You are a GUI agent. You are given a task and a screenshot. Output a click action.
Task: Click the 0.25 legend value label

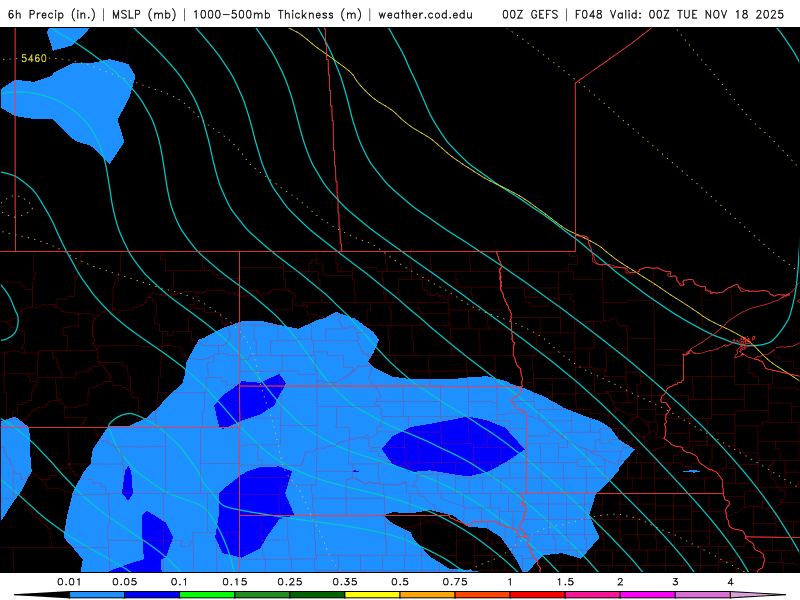tap(290, 582)
